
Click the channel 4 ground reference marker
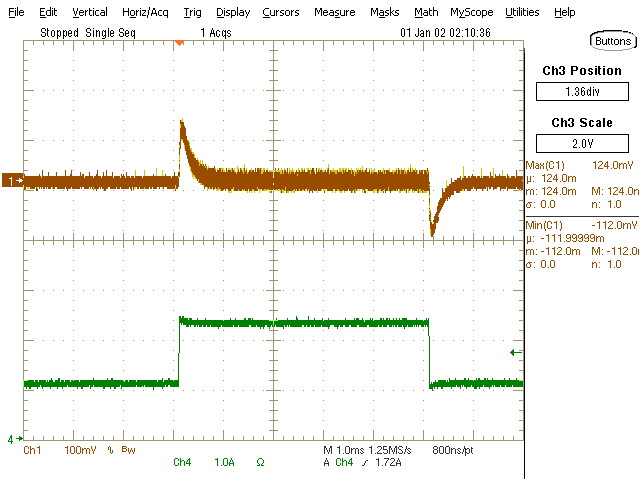pyautogui.click(x=13, y=438)
